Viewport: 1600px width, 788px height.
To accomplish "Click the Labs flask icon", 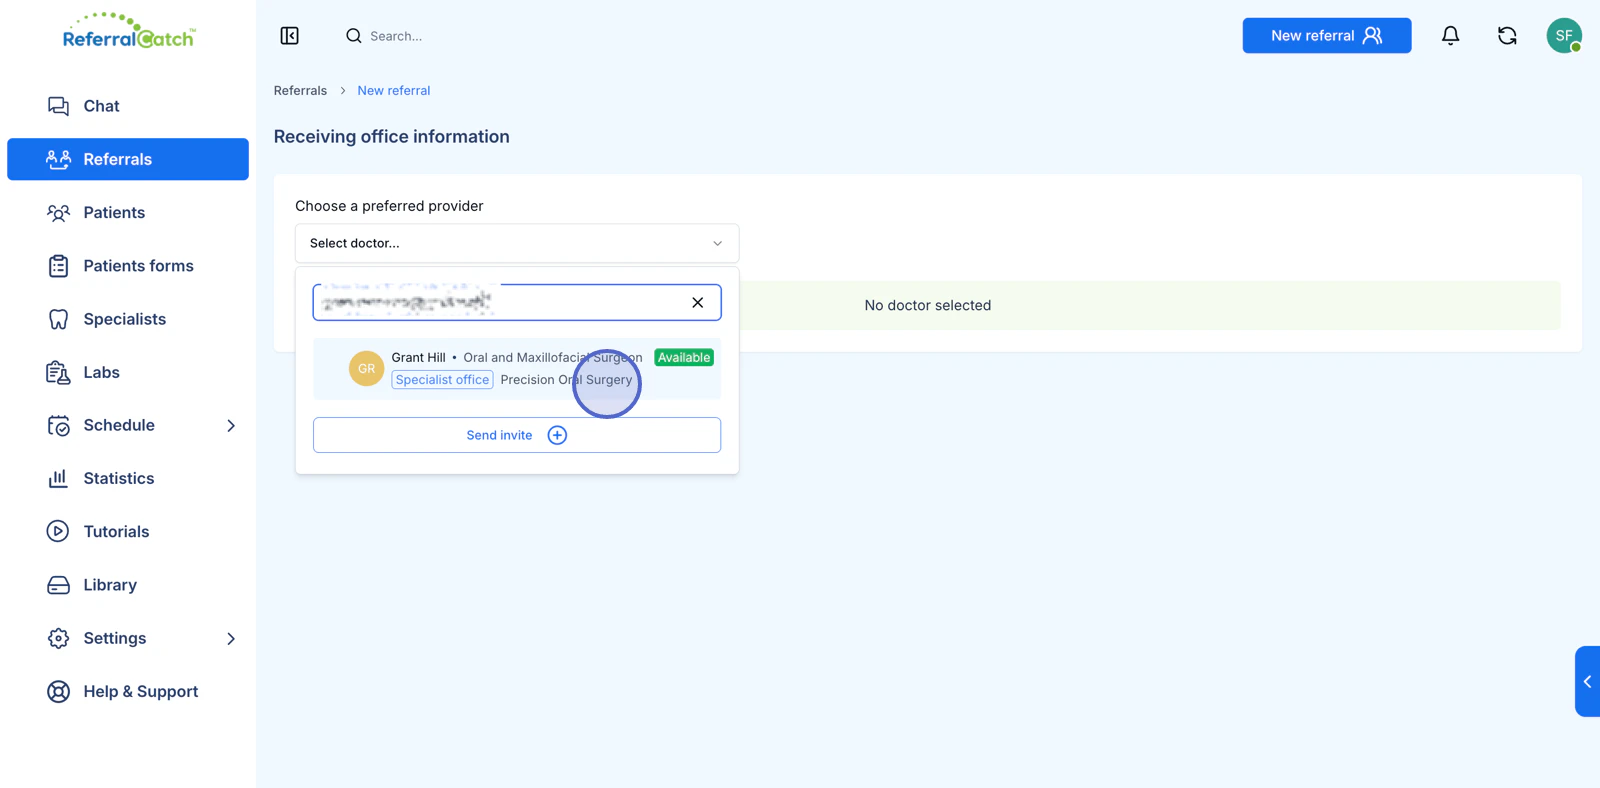I will pyautogui.click(x=58, y=372).
